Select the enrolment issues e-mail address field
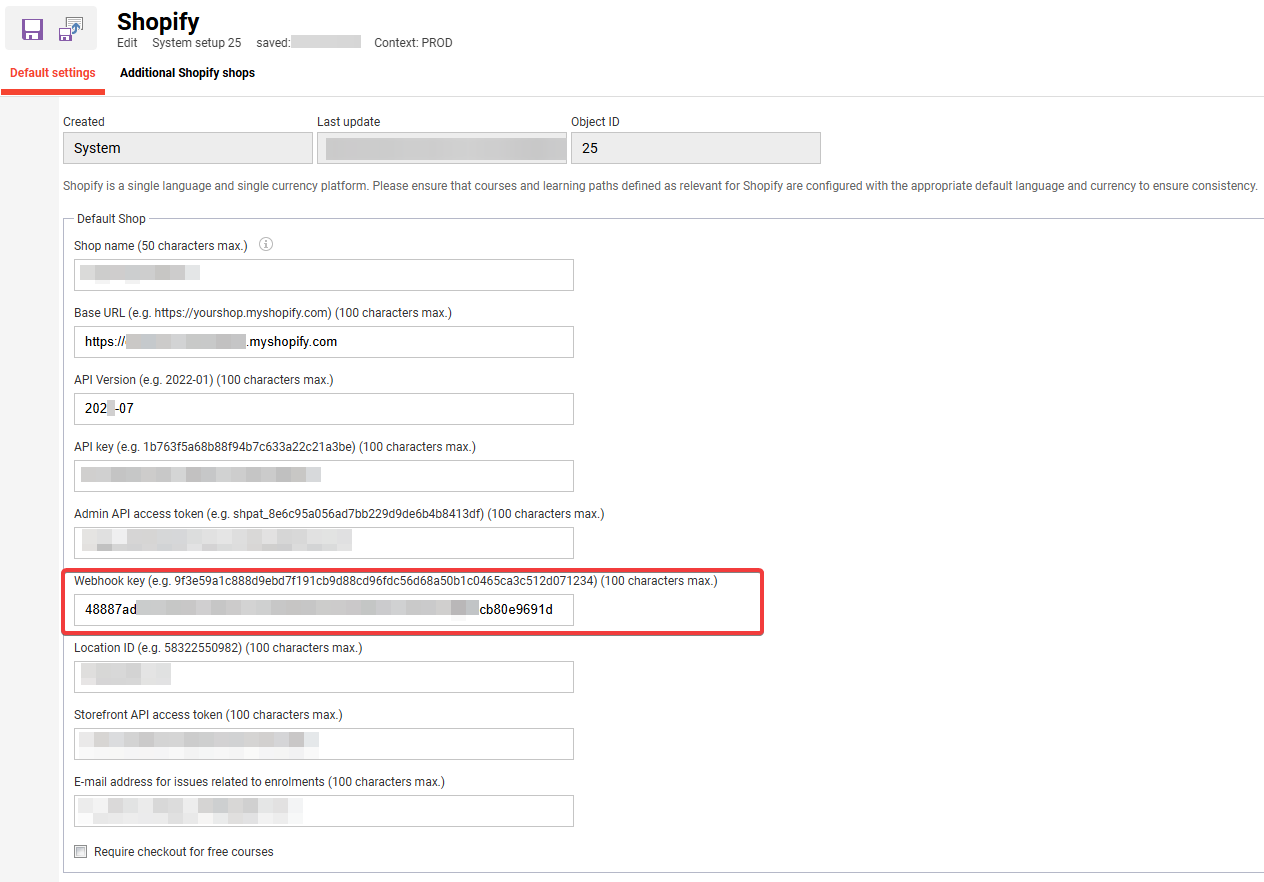Viewport: 1264px width, 882px height. (323, 811)
